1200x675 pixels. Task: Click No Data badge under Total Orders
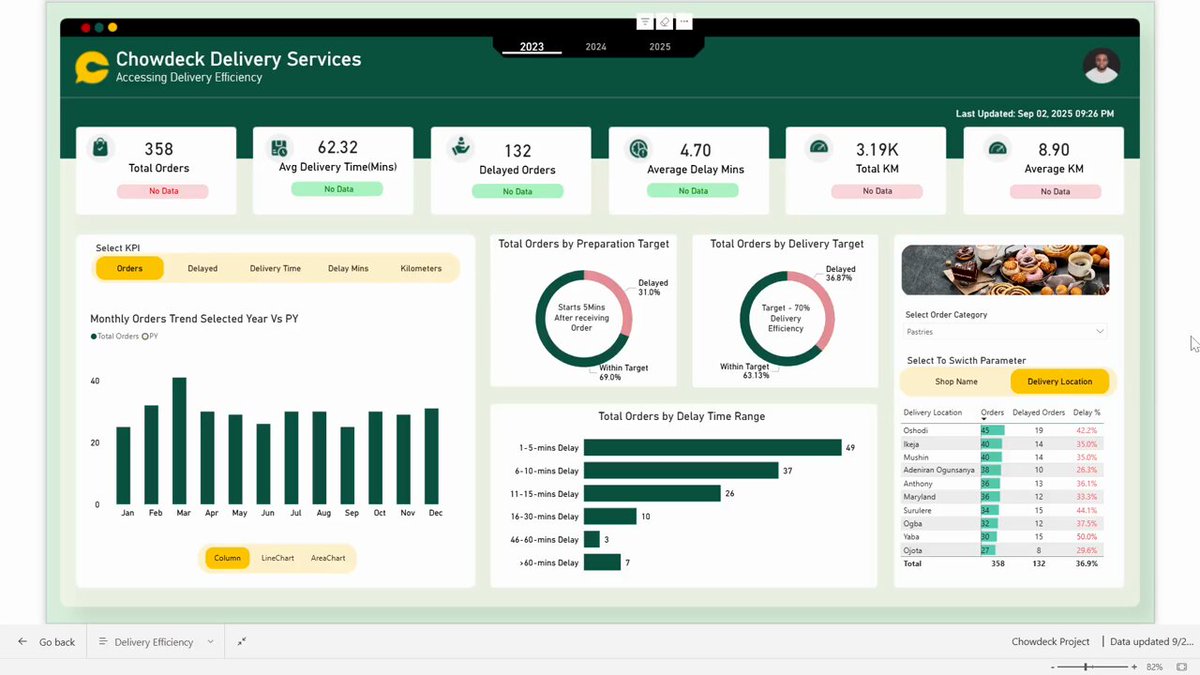click(163, 190)
